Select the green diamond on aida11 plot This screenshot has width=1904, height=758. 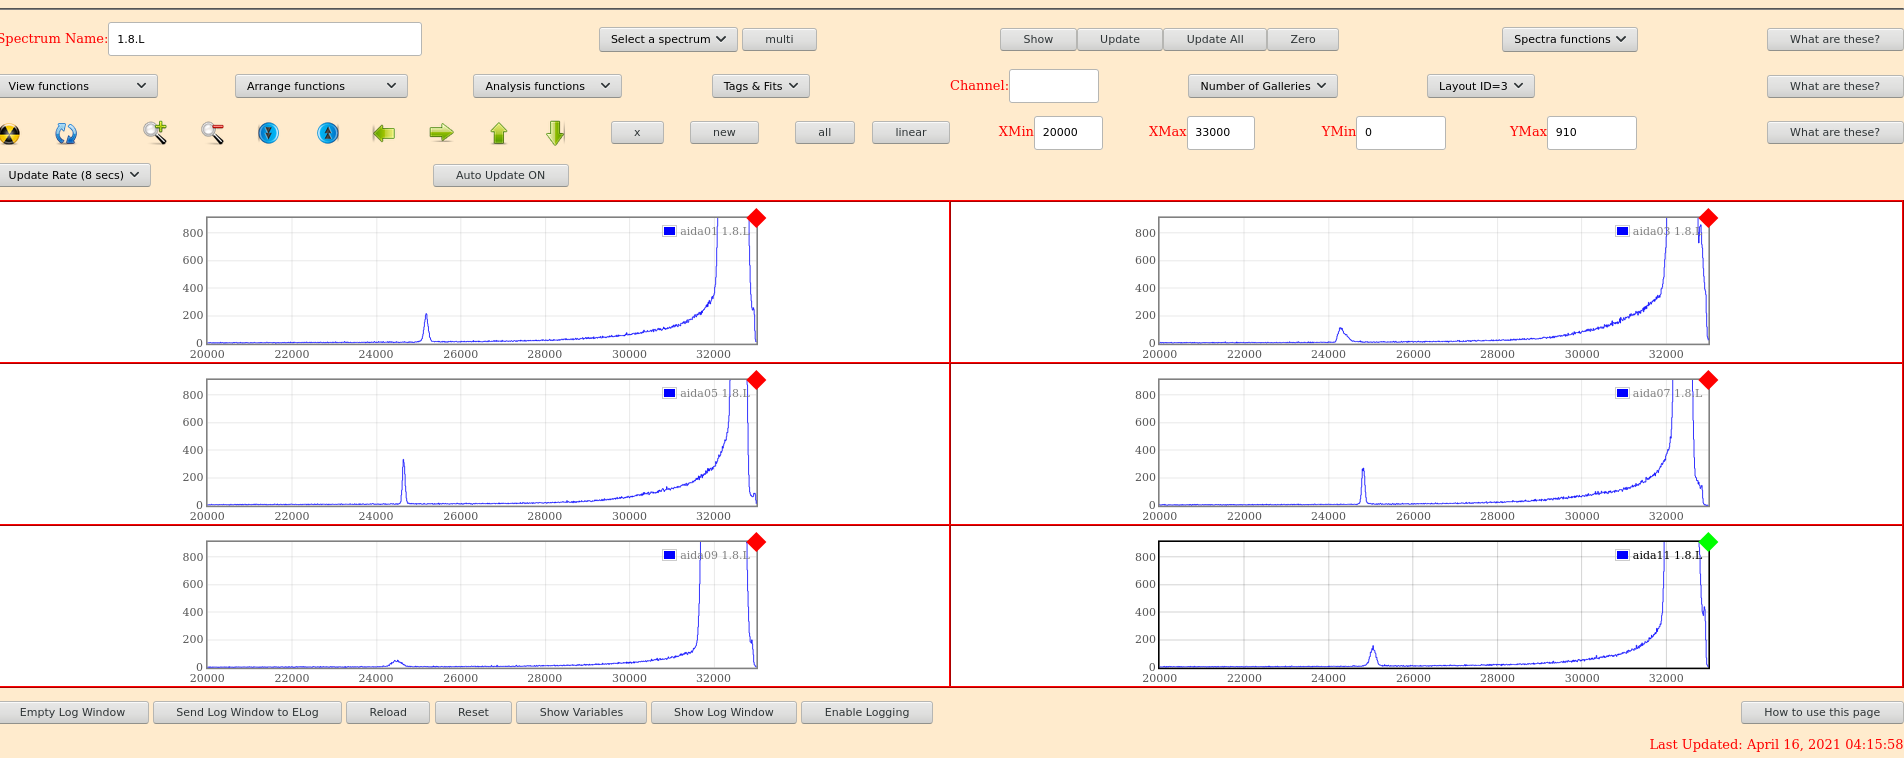tap(1708, 542)
